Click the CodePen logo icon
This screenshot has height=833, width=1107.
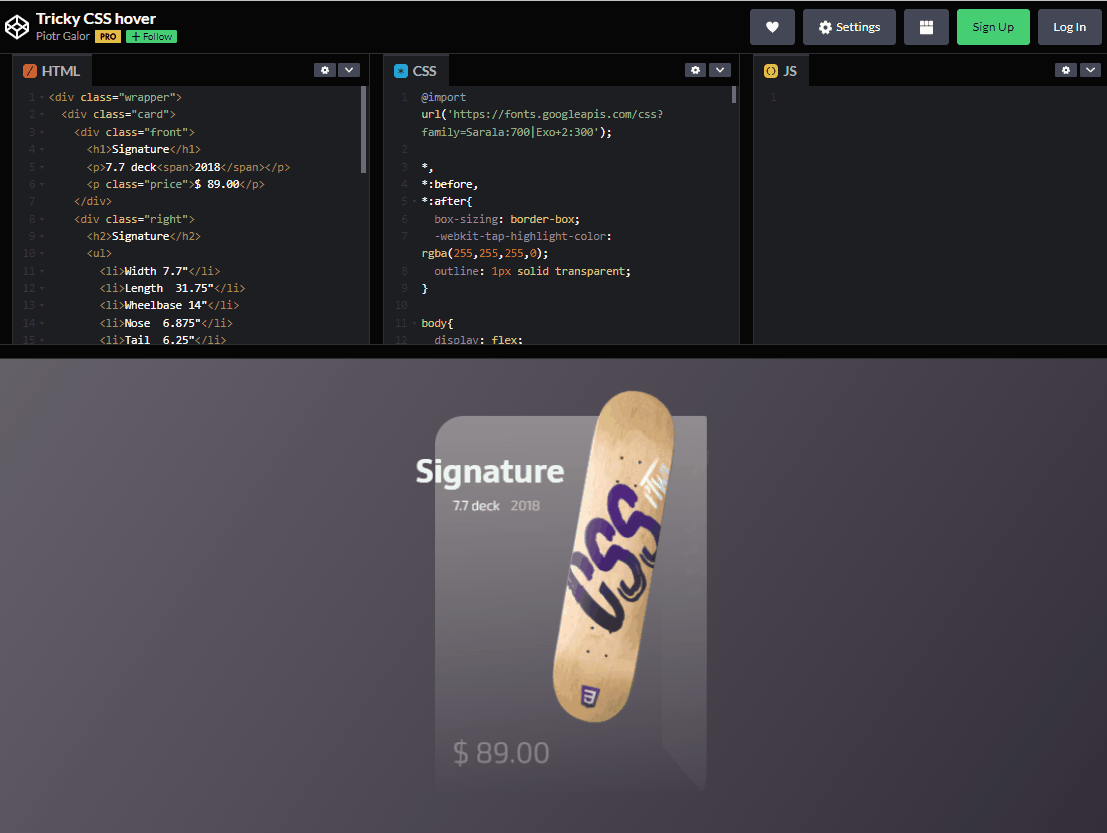tap(17, 27)
